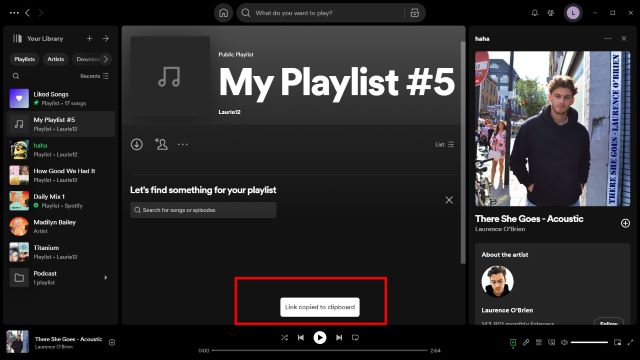
Task: Open There She Goes - Acoustic title link
Action: tap(529, 219)
